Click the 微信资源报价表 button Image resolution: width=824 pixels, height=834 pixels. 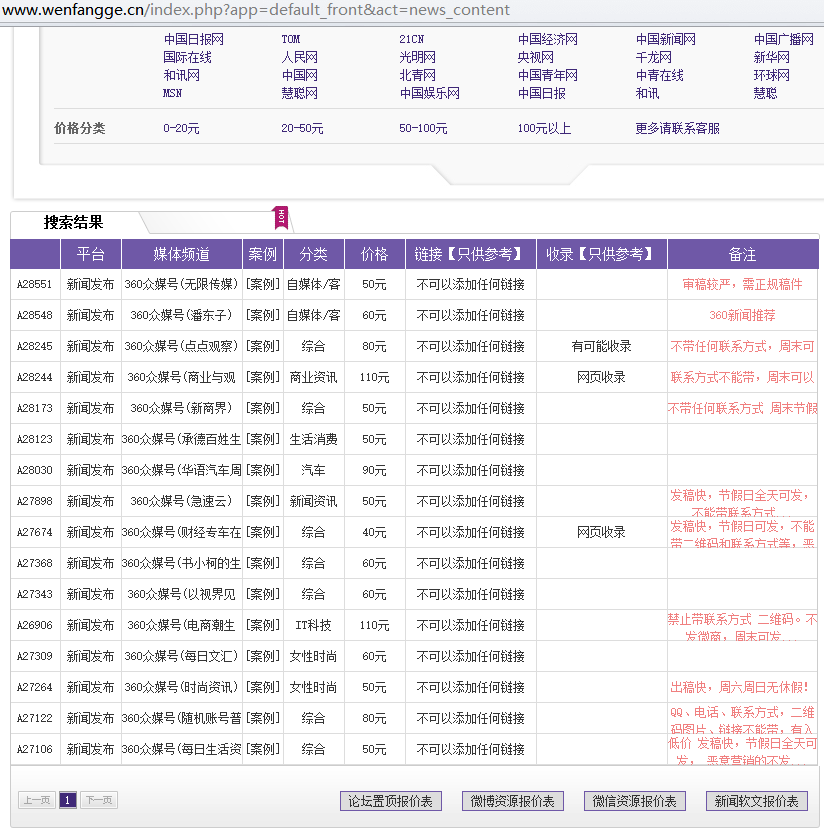click(635, 801)
